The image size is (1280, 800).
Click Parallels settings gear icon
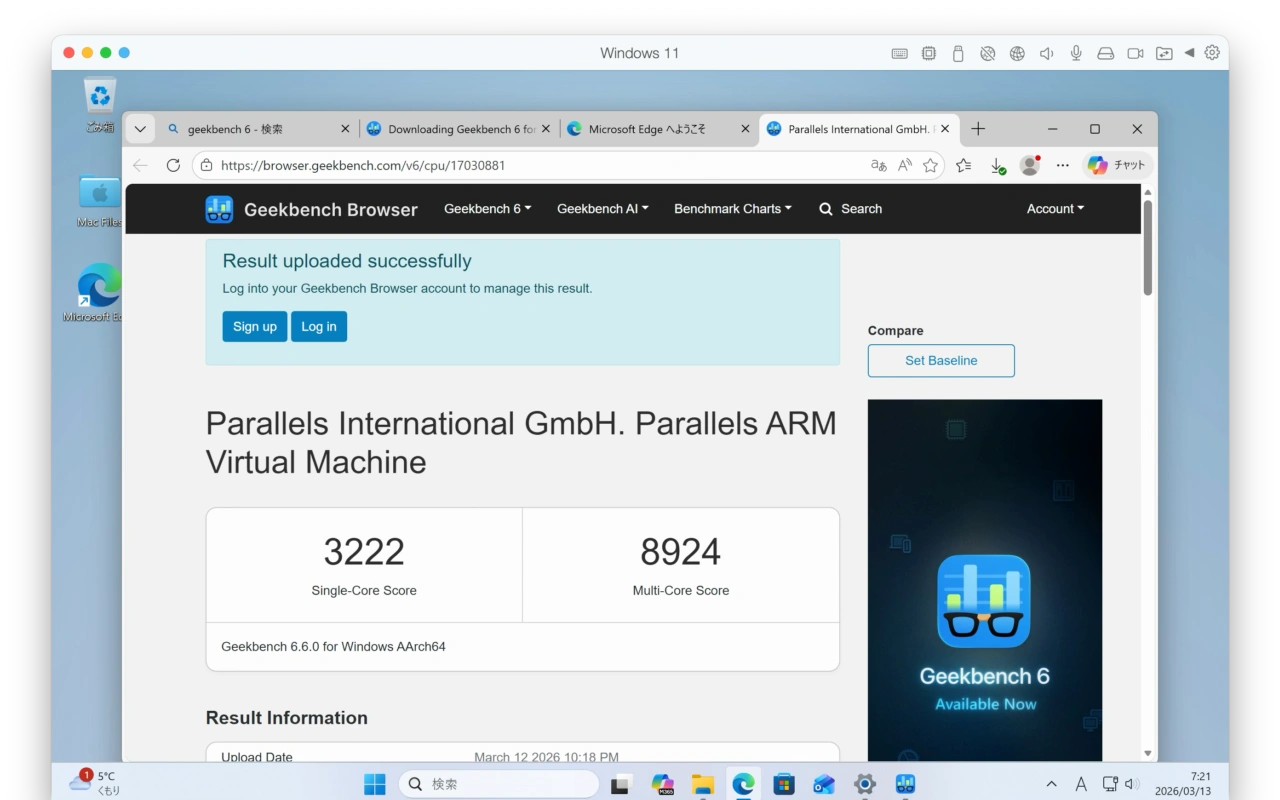coord(1212,53)
